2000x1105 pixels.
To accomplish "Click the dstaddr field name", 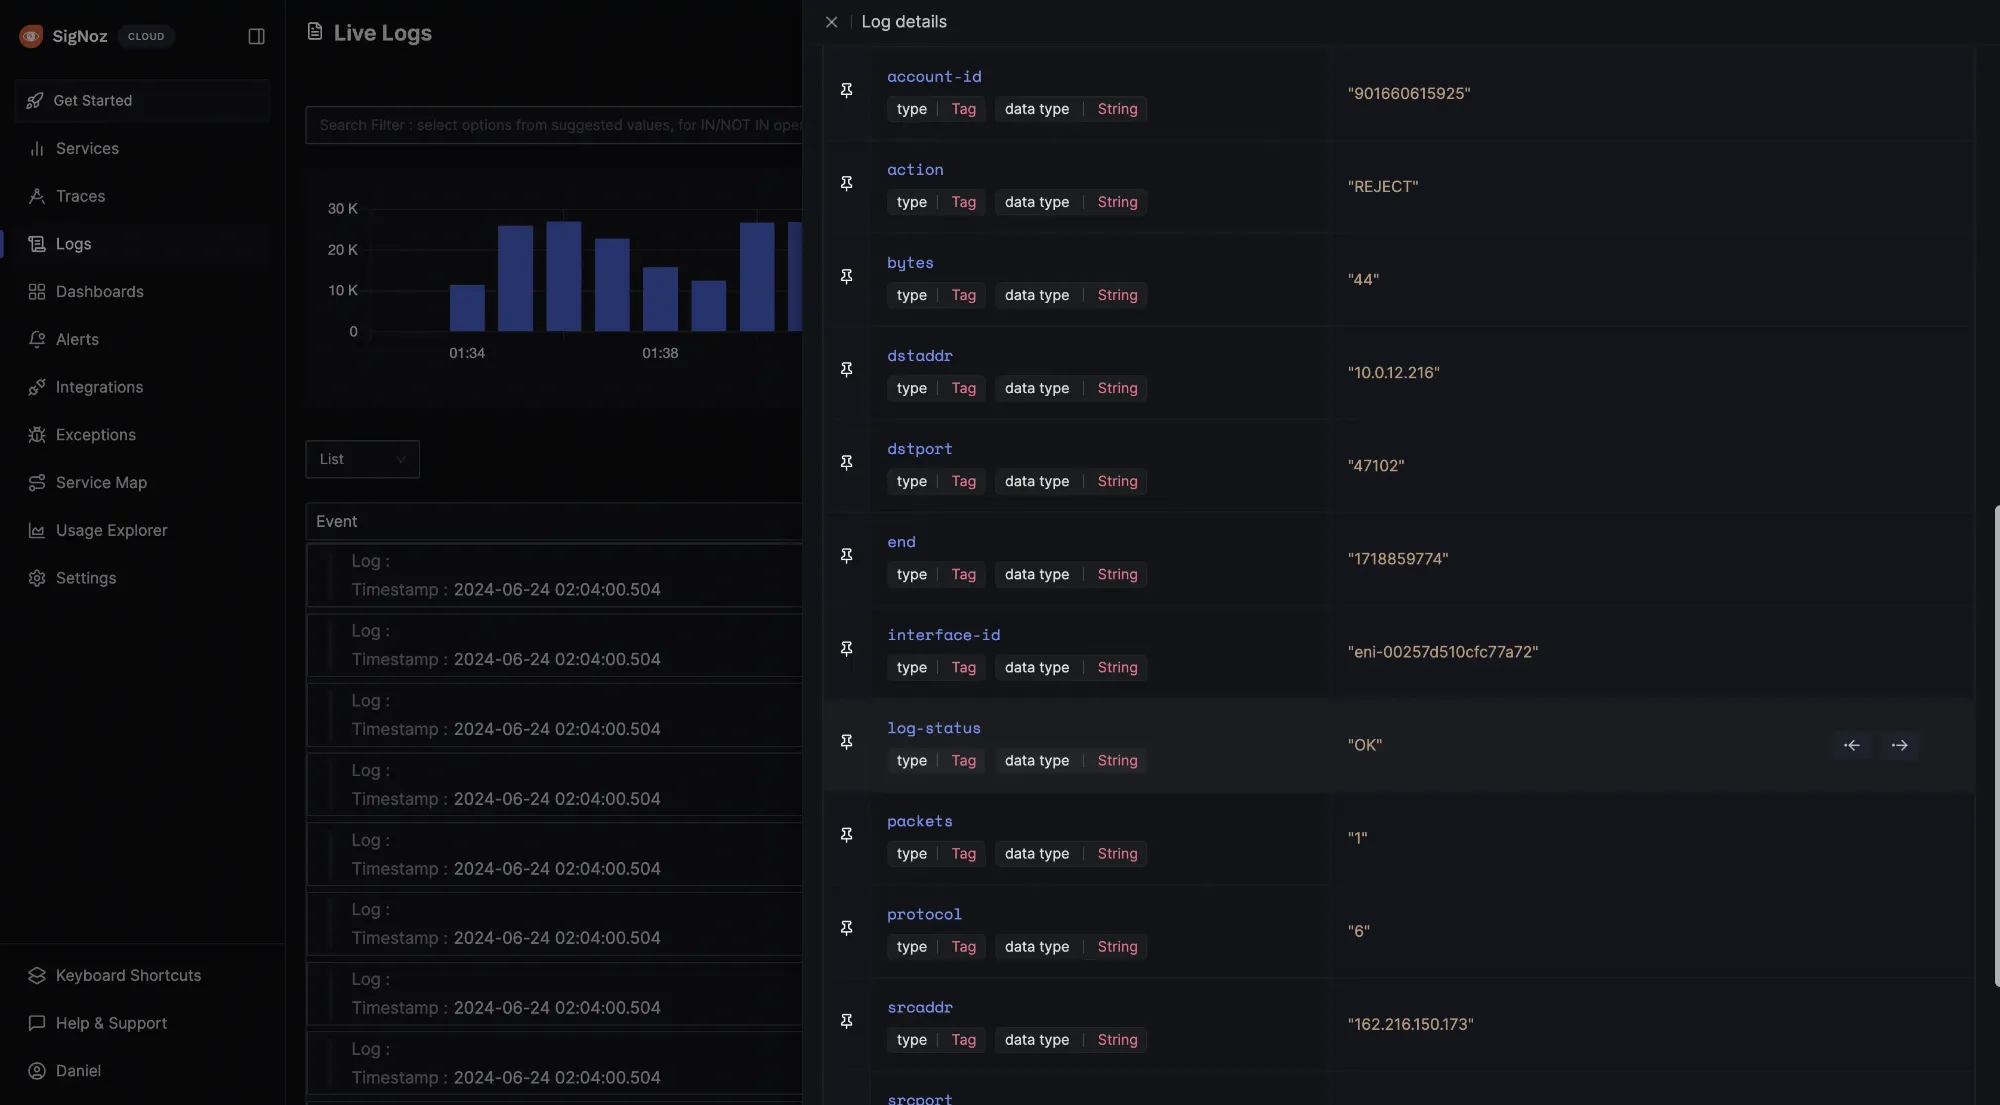I will point(920,356).
